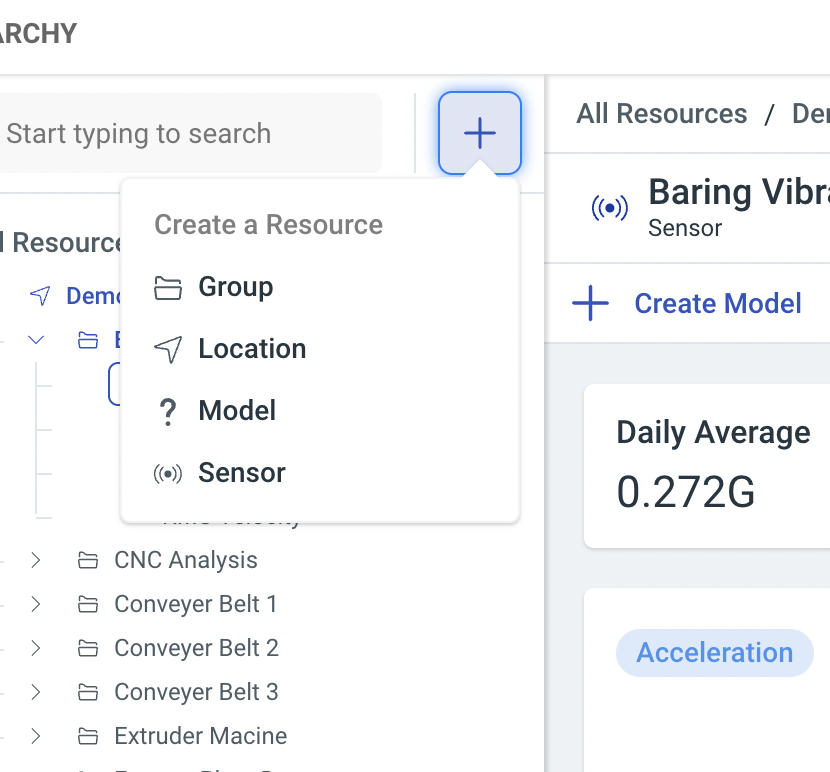830x772 pixels.
Task: Click the plus icon beside Create Model
Action: tap(590, 303)
